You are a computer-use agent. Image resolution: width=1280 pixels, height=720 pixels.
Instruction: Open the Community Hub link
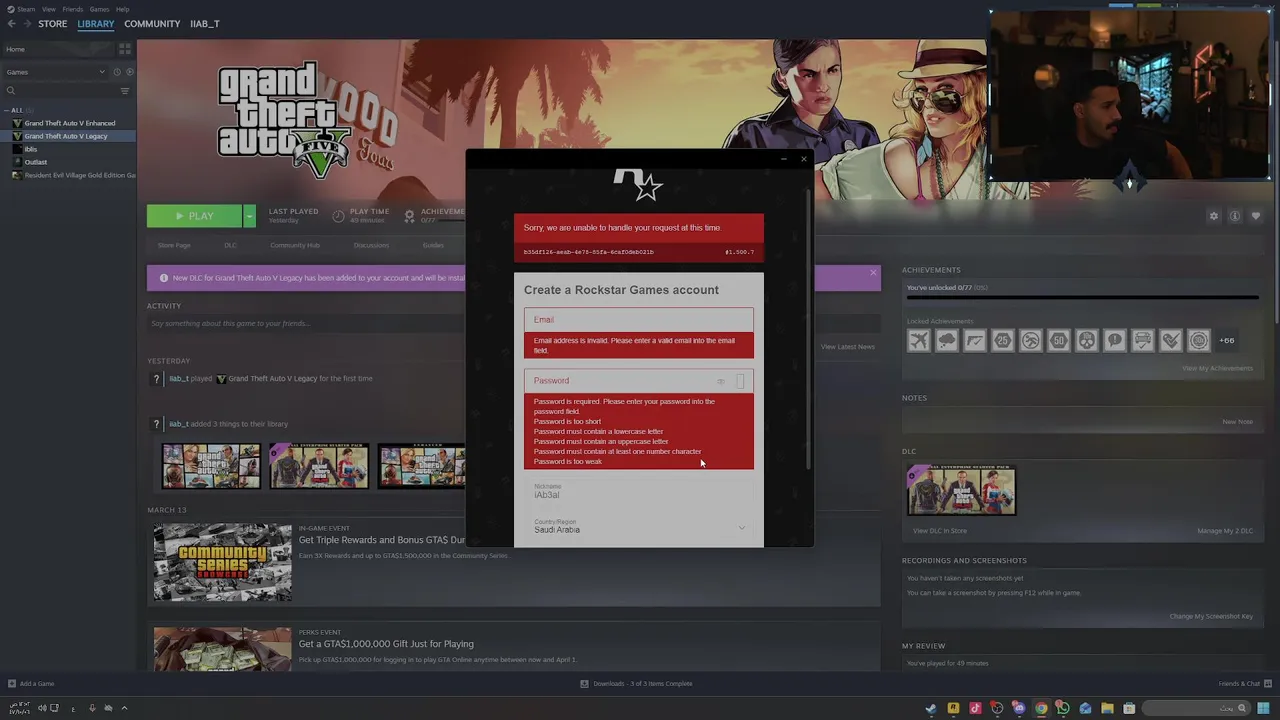click(295, 245)
